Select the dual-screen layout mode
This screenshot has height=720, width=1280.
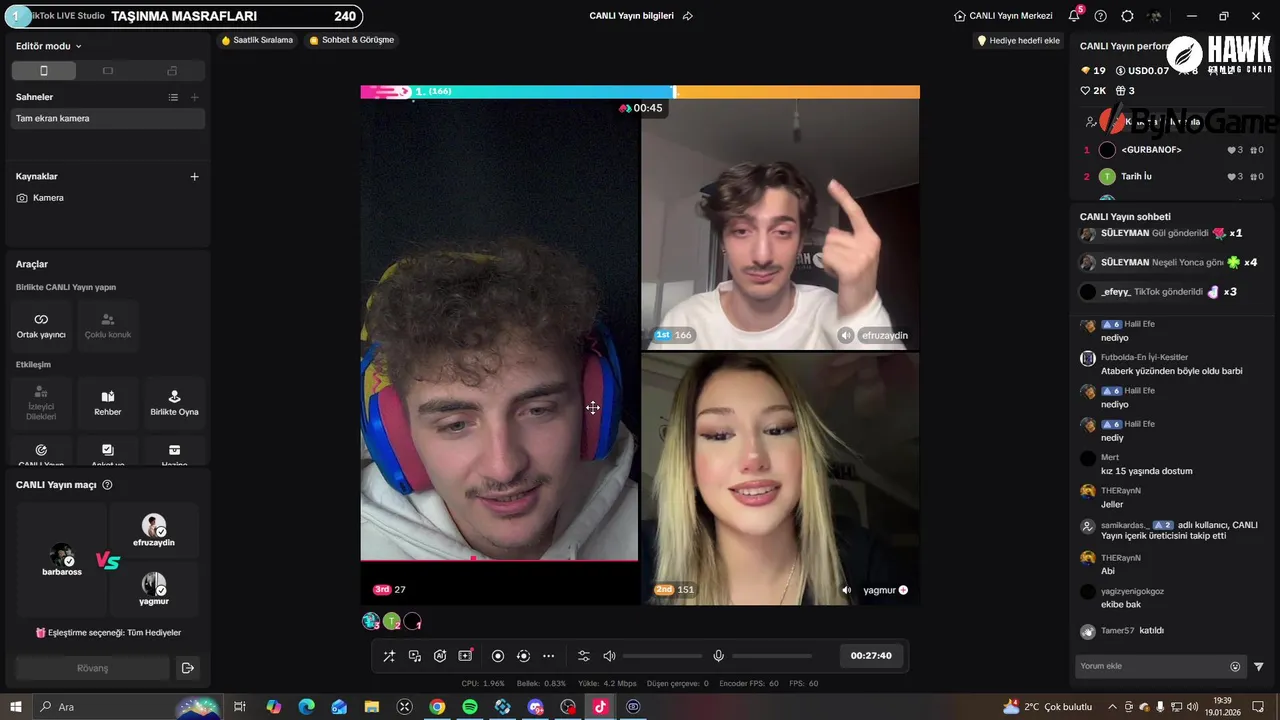point(172,71)
